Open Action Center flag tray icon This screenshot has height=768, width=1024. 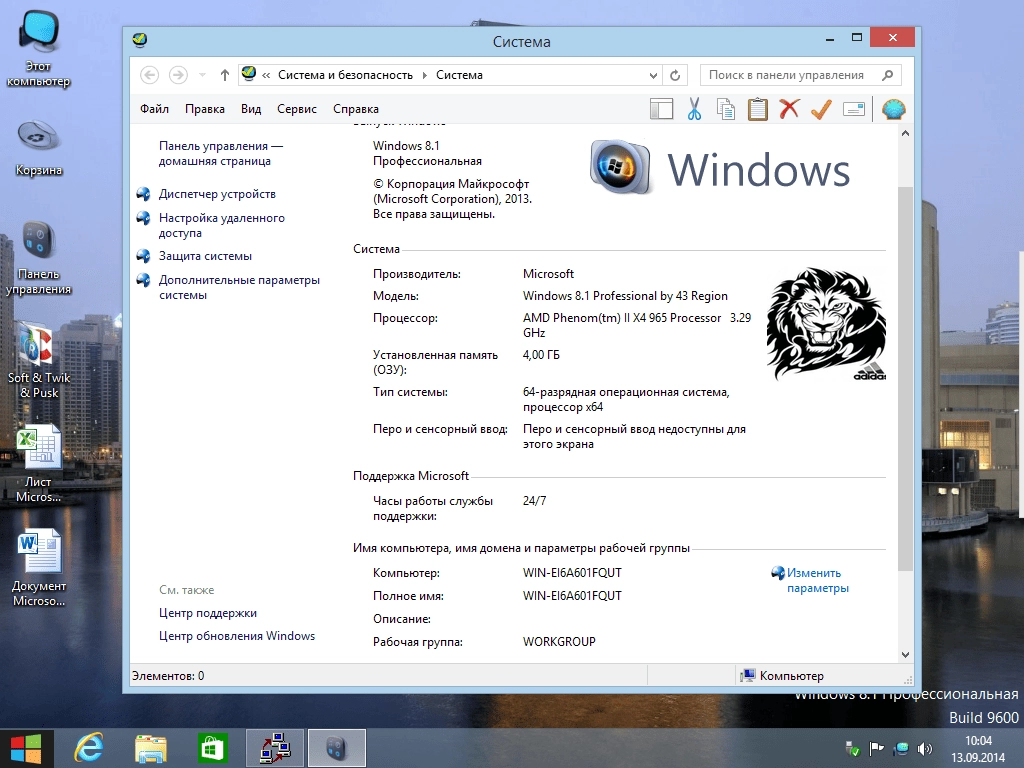pyautogui.click(x=876, y=748)
